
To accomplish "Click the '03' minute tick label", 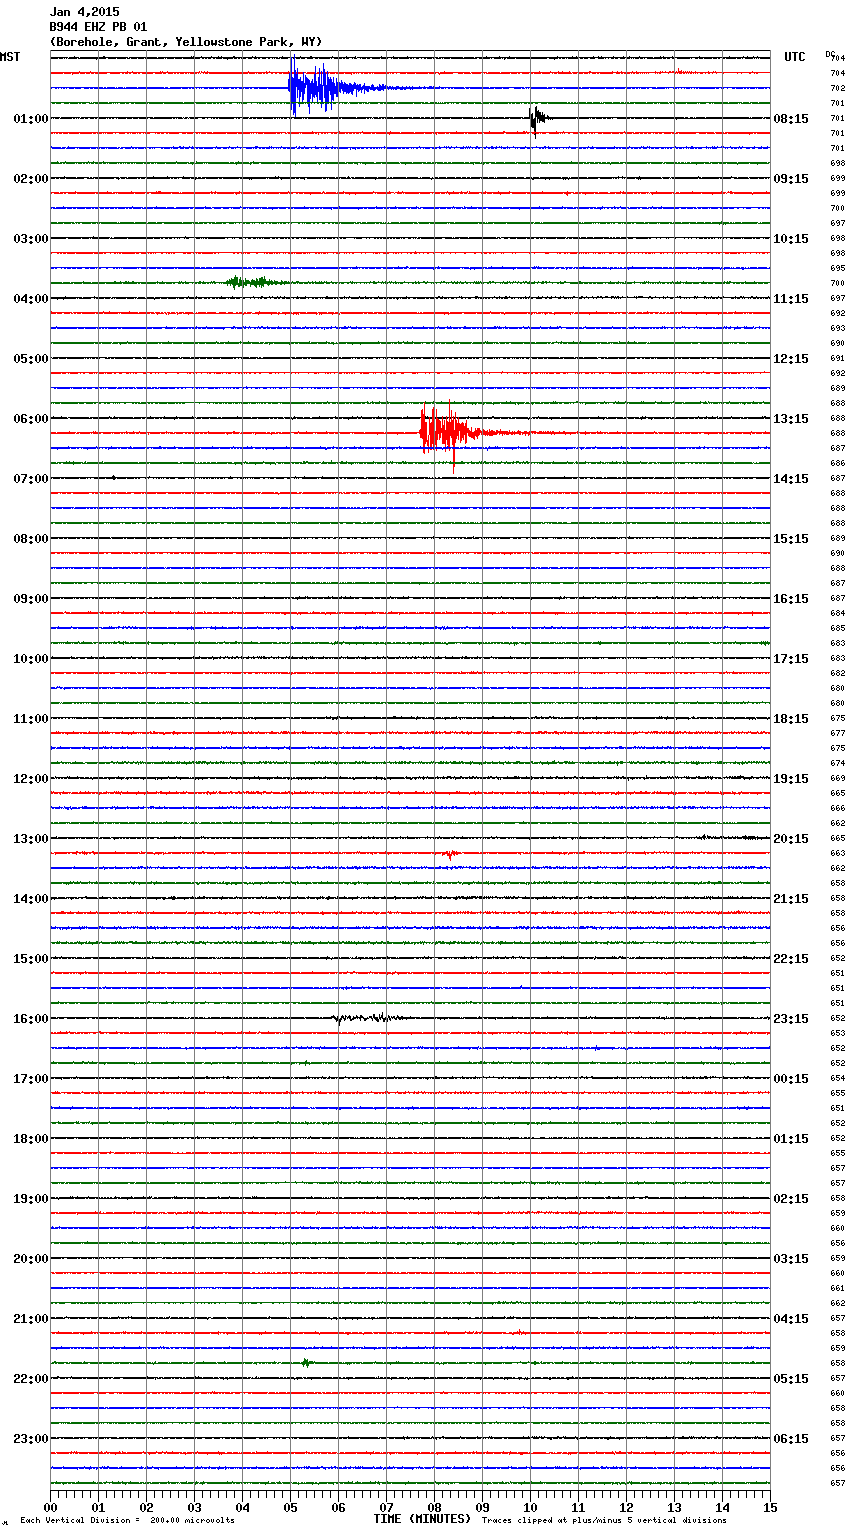I will pyautogui.click(x=194, y=1507).
